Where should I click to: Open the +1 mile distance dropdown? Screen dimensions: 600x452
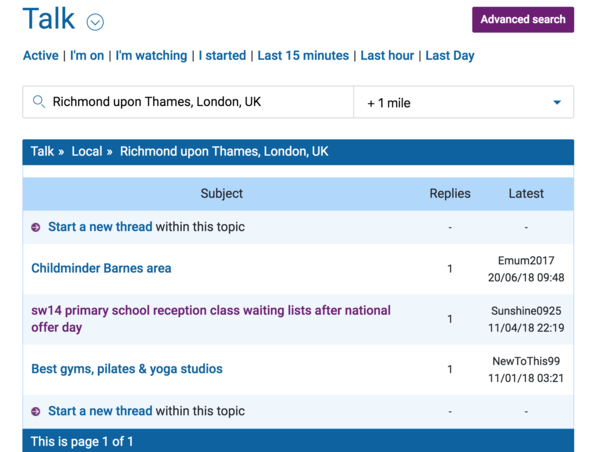pos(463,102)
